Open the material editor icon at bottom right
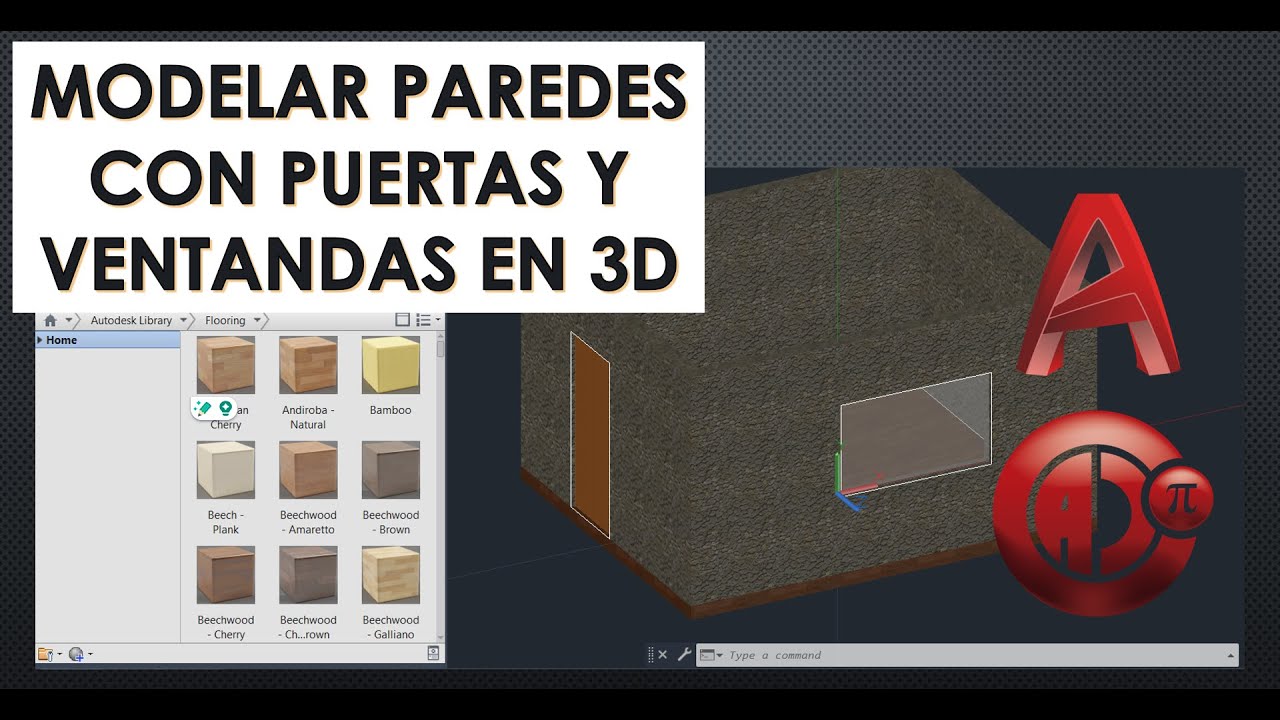Screen dimensions: 1280x720 coord(433,653)
